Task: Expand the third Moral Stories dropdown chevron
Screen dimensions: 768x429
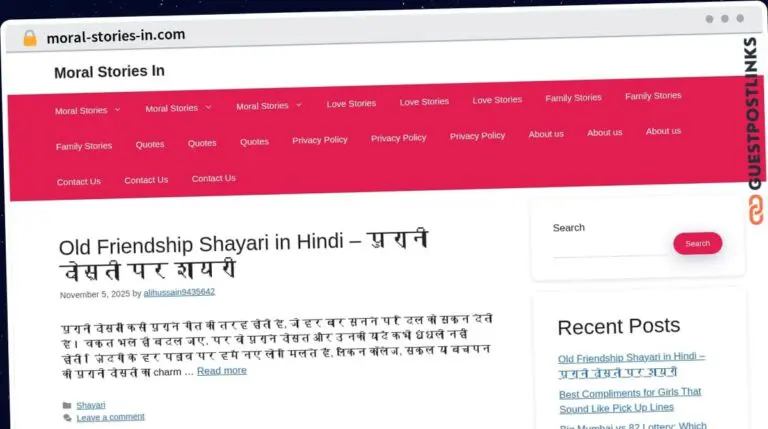Action: click(299, 105)
